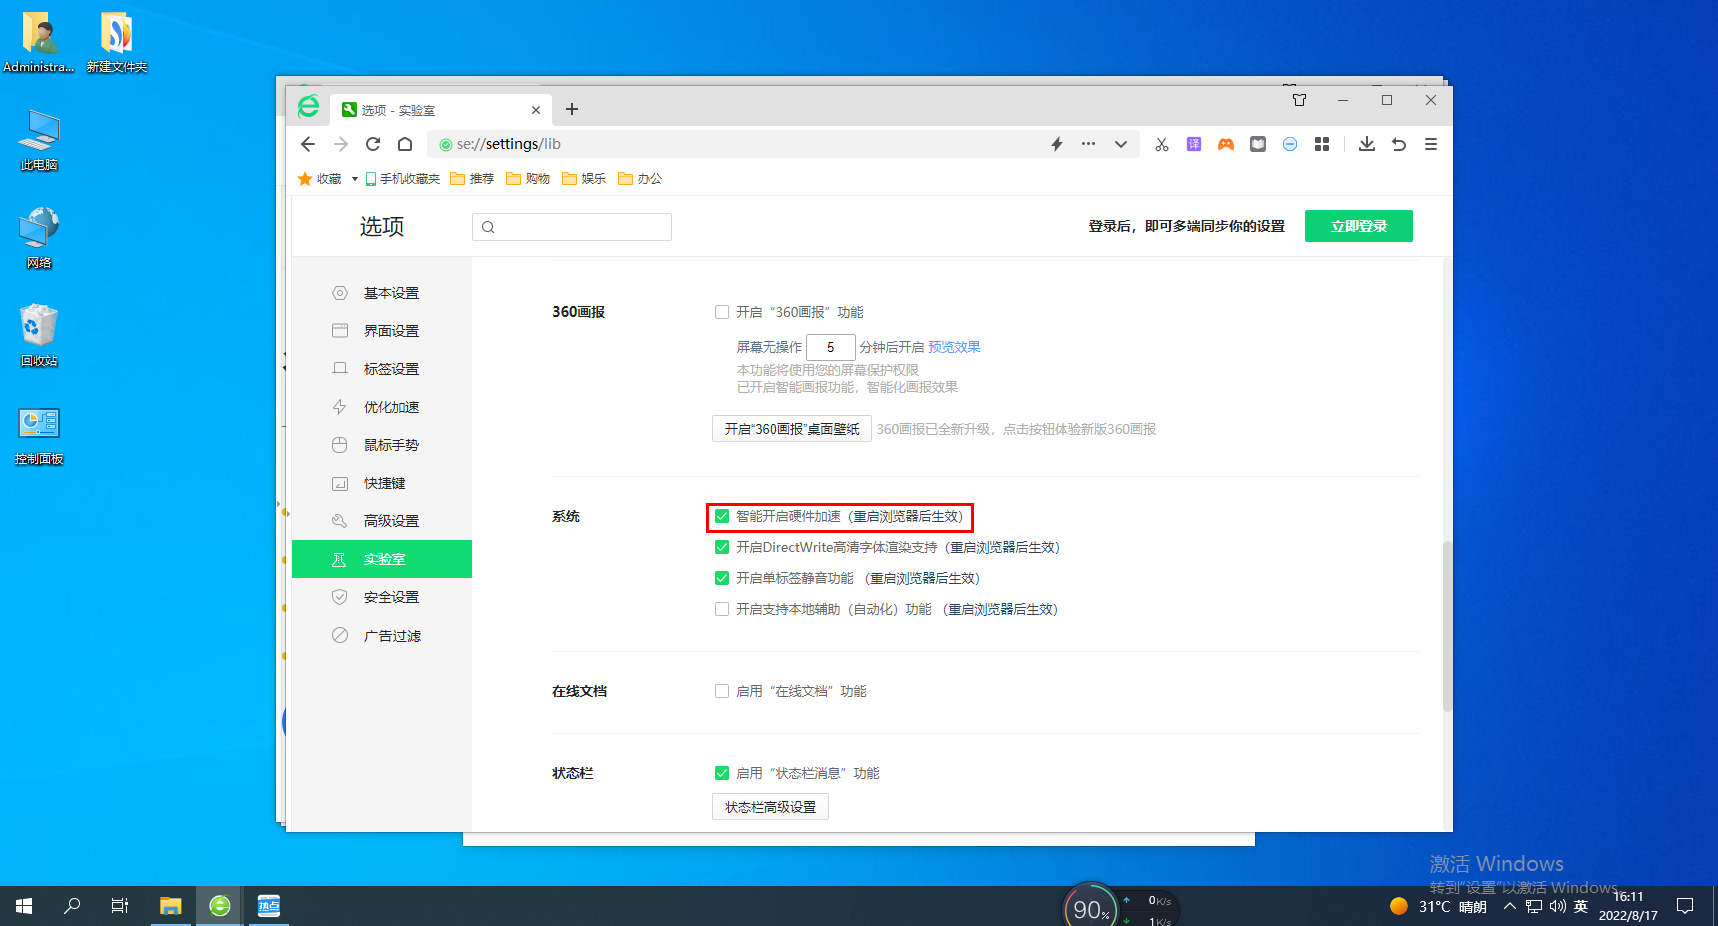Click the 360 browser logo icon

tap(309, 107)
